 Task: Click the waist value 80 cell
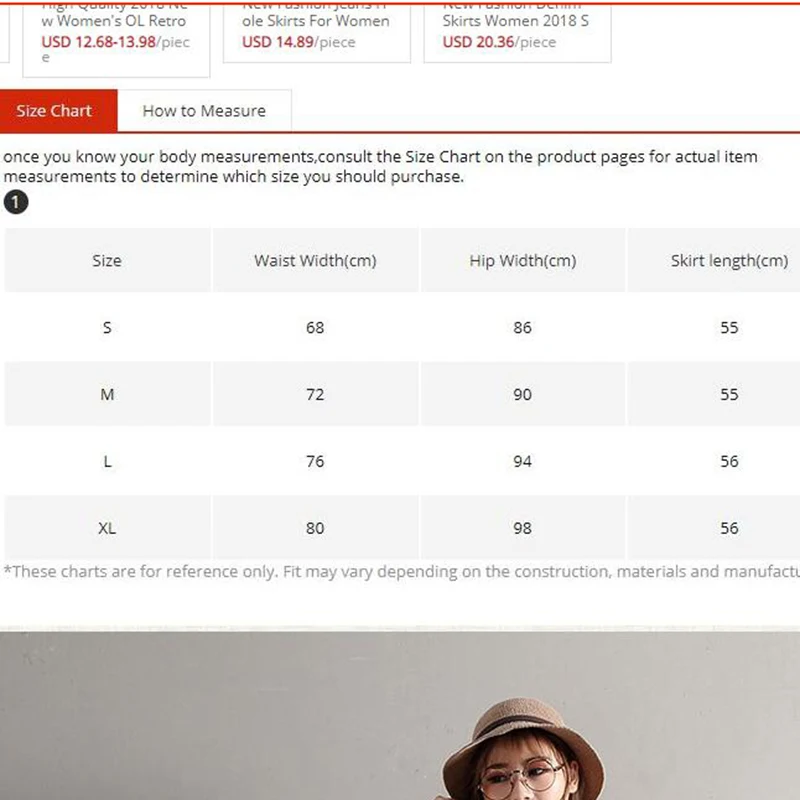[x=315, y=528]
